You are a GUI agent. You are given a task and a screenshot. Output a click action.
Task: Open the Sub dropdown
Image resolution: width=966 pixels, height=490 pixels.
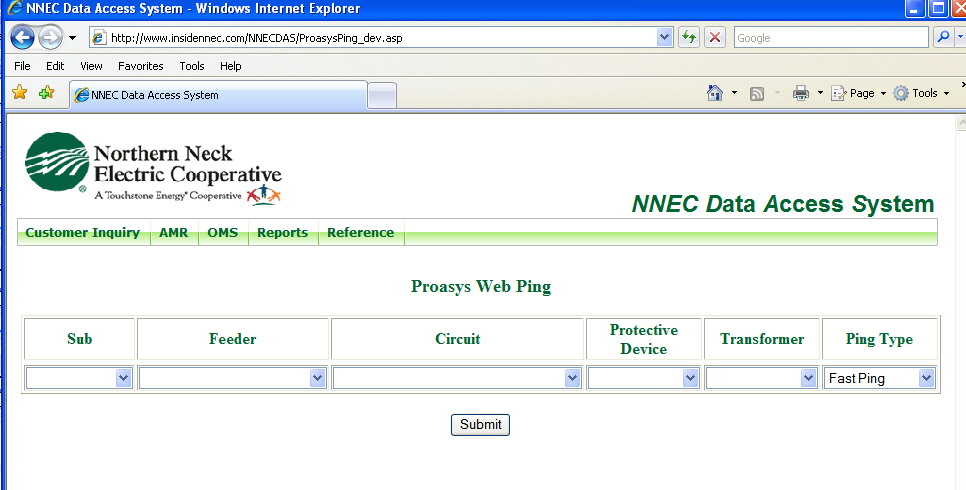click(79, 378)
